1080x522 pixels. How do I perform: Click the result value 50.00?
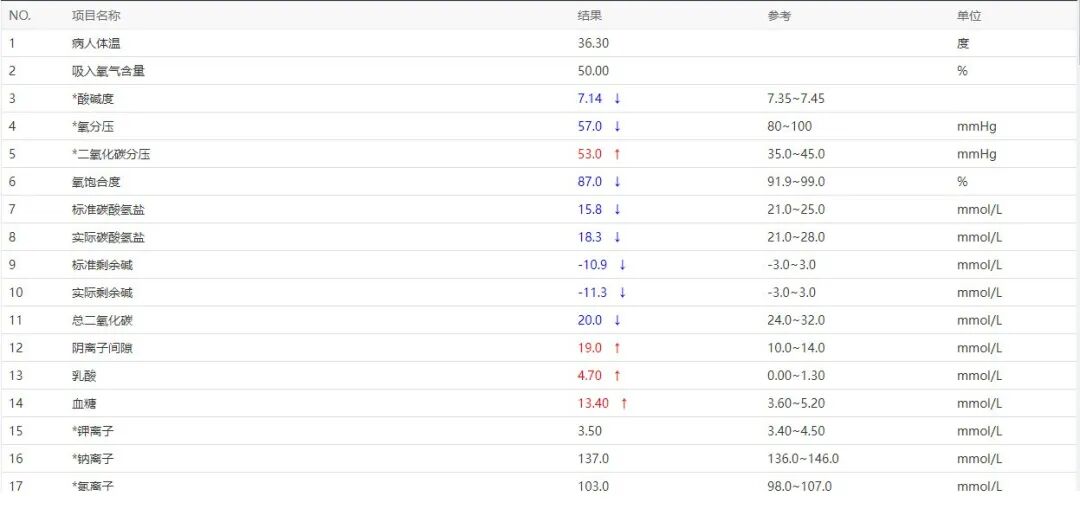pos(593,71)
